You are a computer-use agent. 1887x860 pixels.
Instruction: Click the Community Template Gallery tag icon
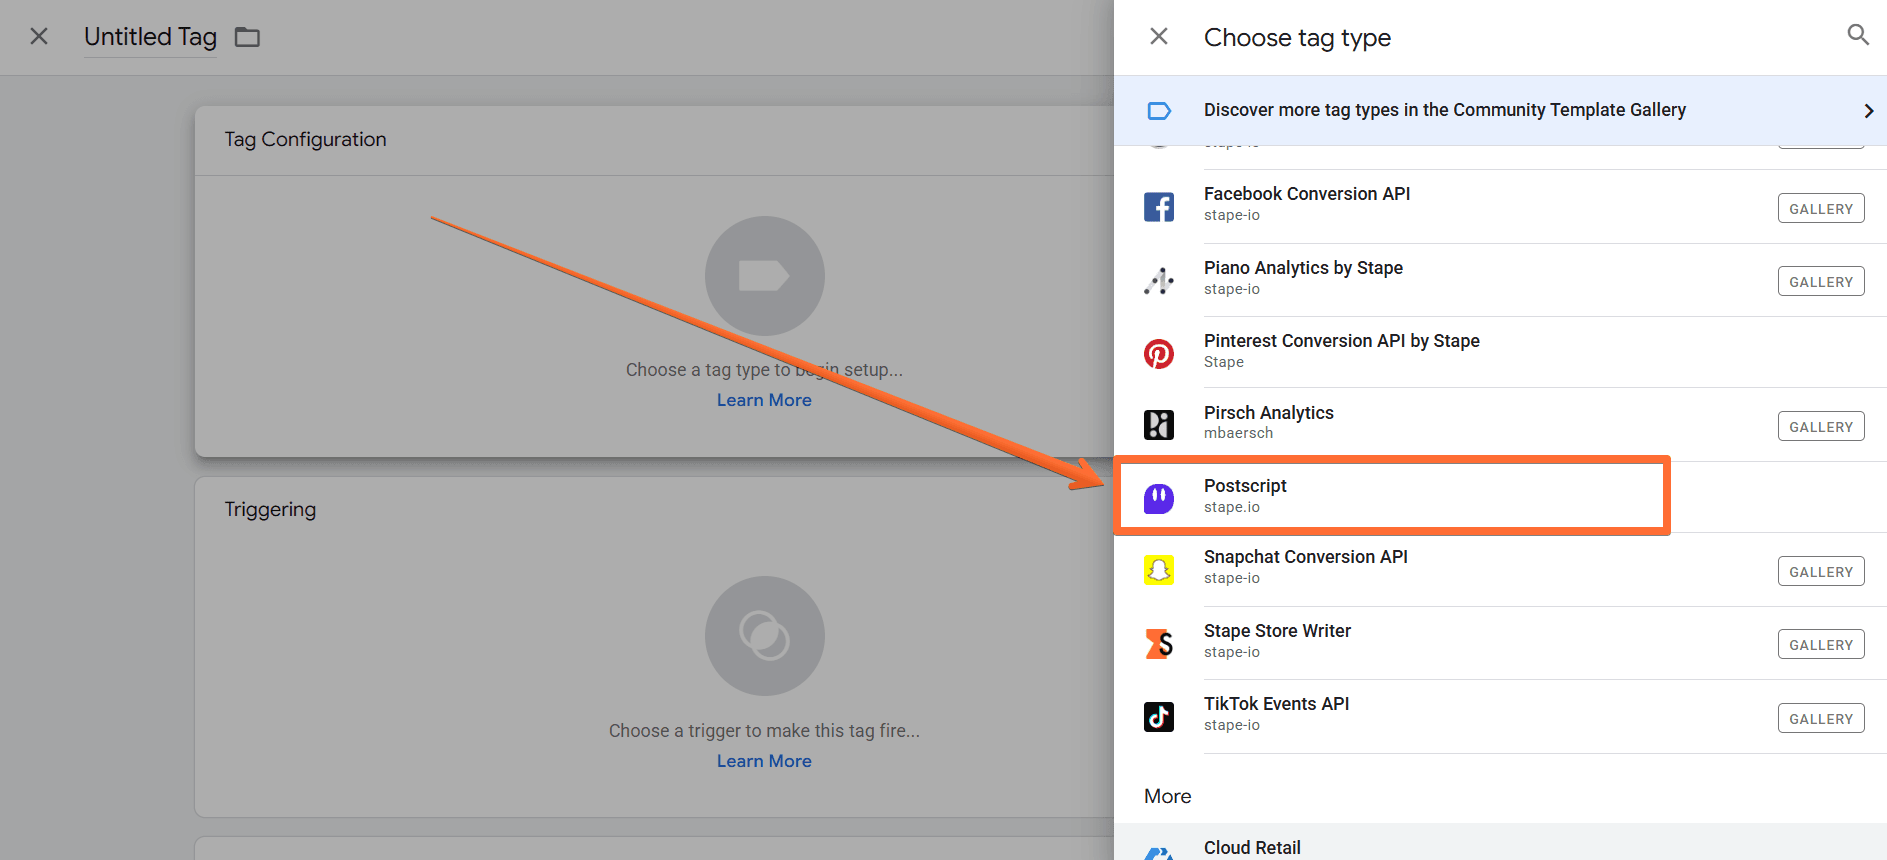1159,111
